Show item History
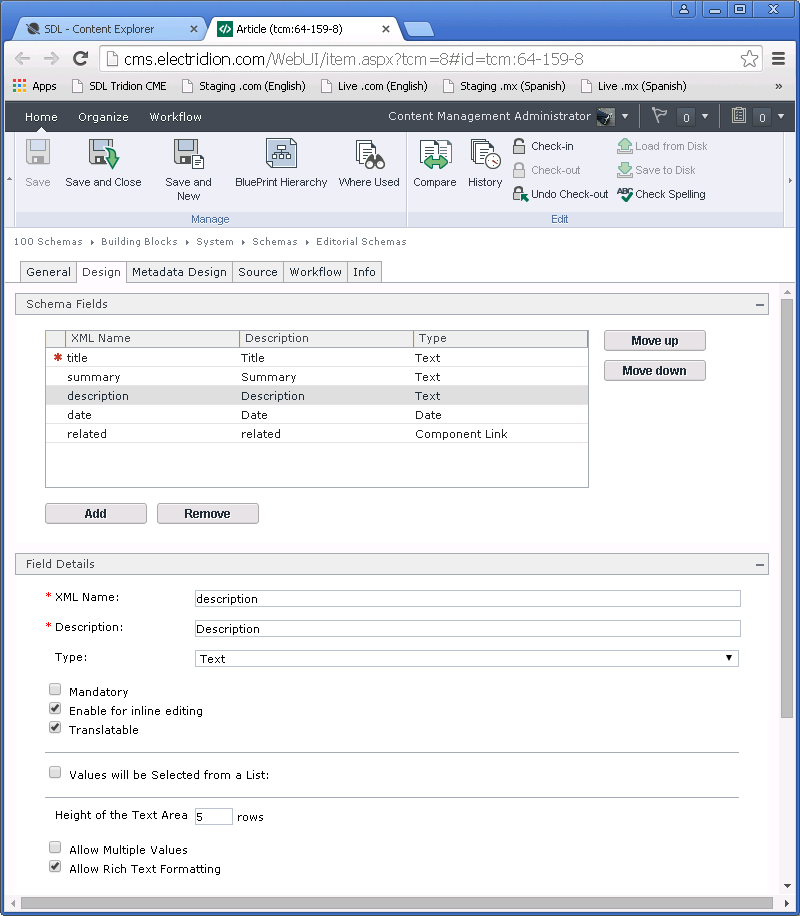The width and height of the screenshot is (800, 916). point(485,154)
